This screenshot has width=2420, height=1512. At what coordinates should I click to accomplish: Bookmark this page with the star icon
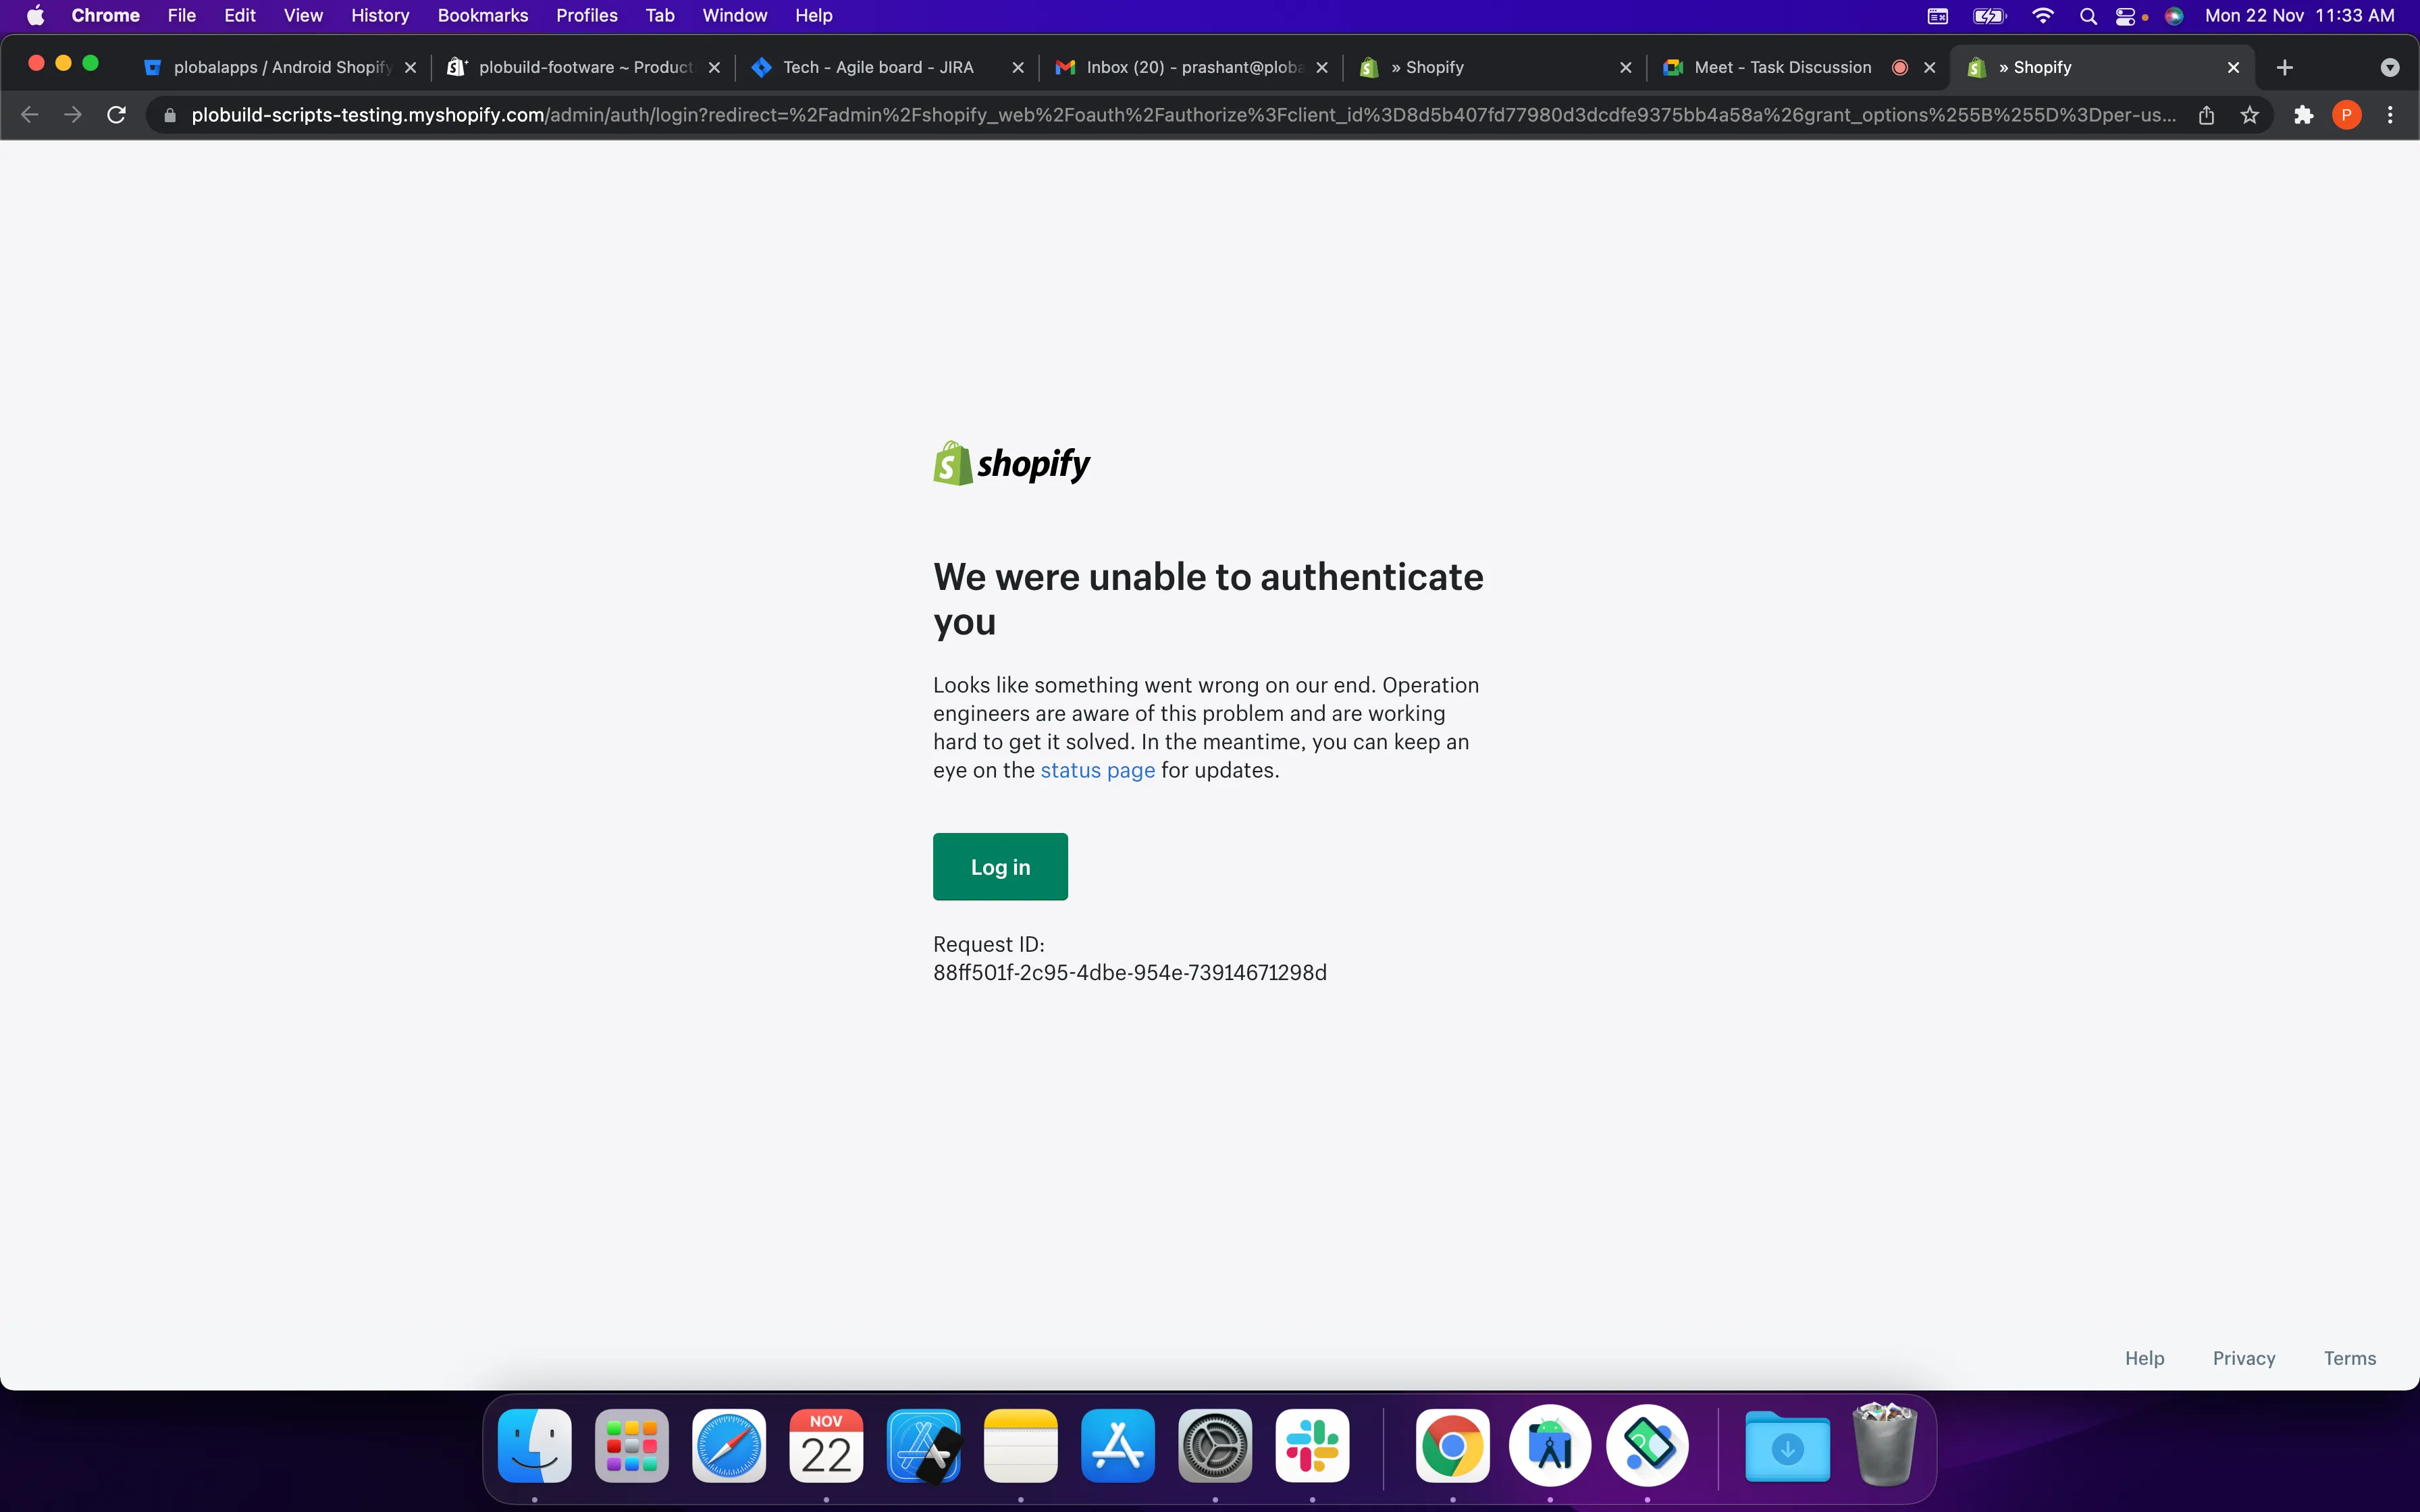point(2249,115)
